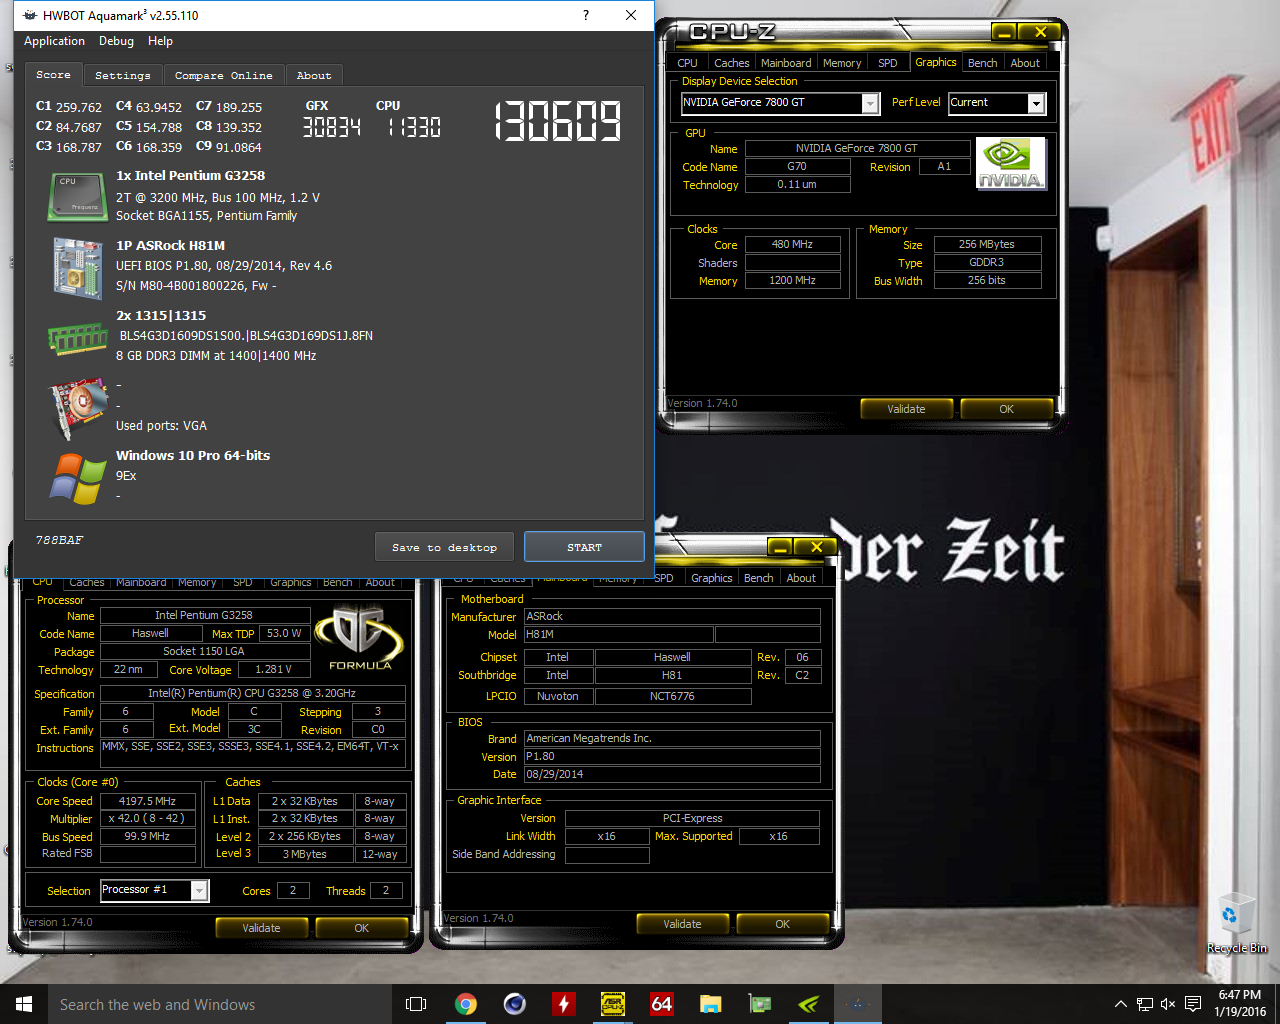Select the Recycle Bin desktop icon
This screenshot has height=1024, width=1280.
(x=1236, y=925)
